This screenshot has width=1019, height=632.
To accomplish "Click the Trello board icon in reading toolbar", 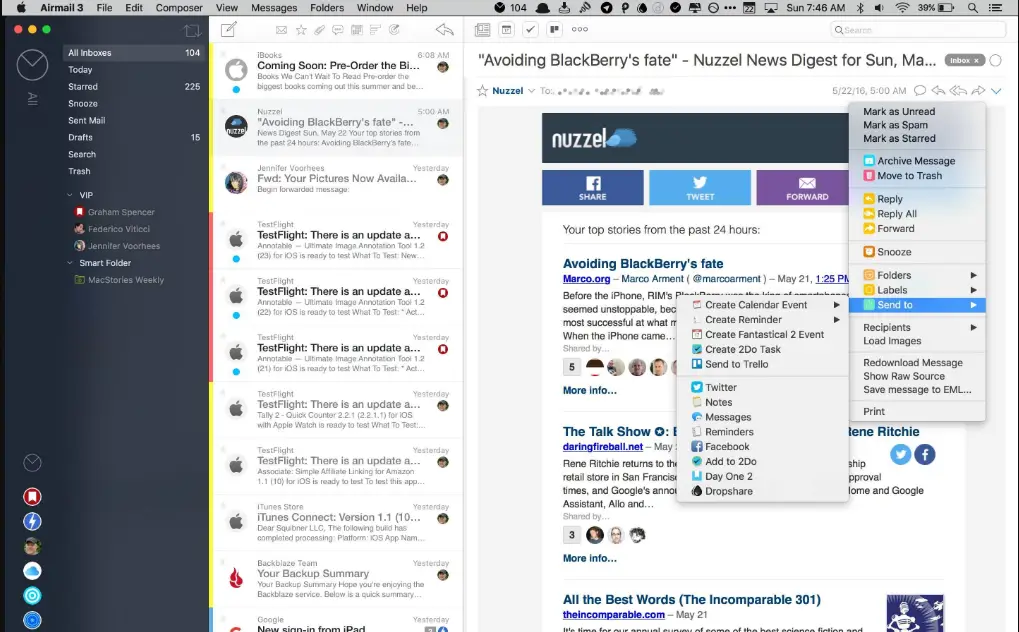I will [554, 29].
